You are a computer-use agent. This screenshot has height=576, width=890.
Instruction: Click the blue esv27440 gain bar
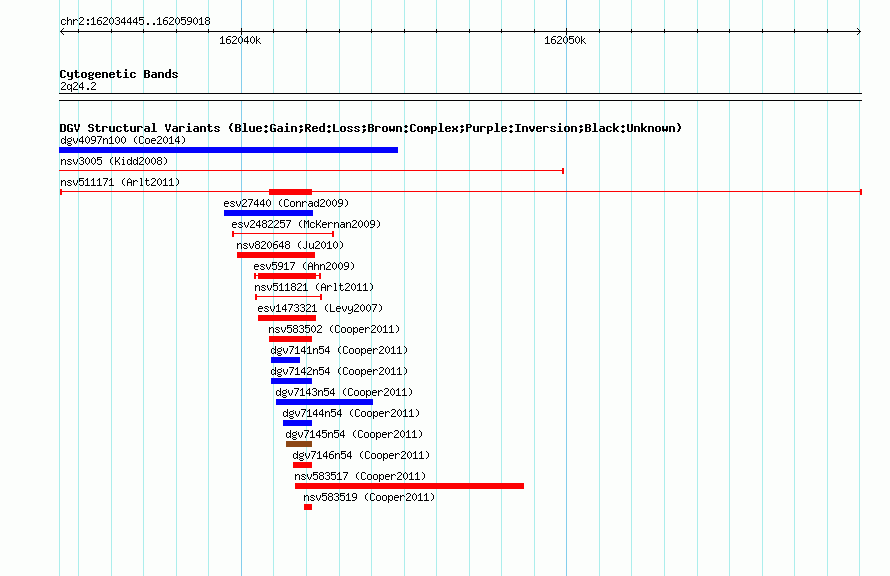[268, 213]
